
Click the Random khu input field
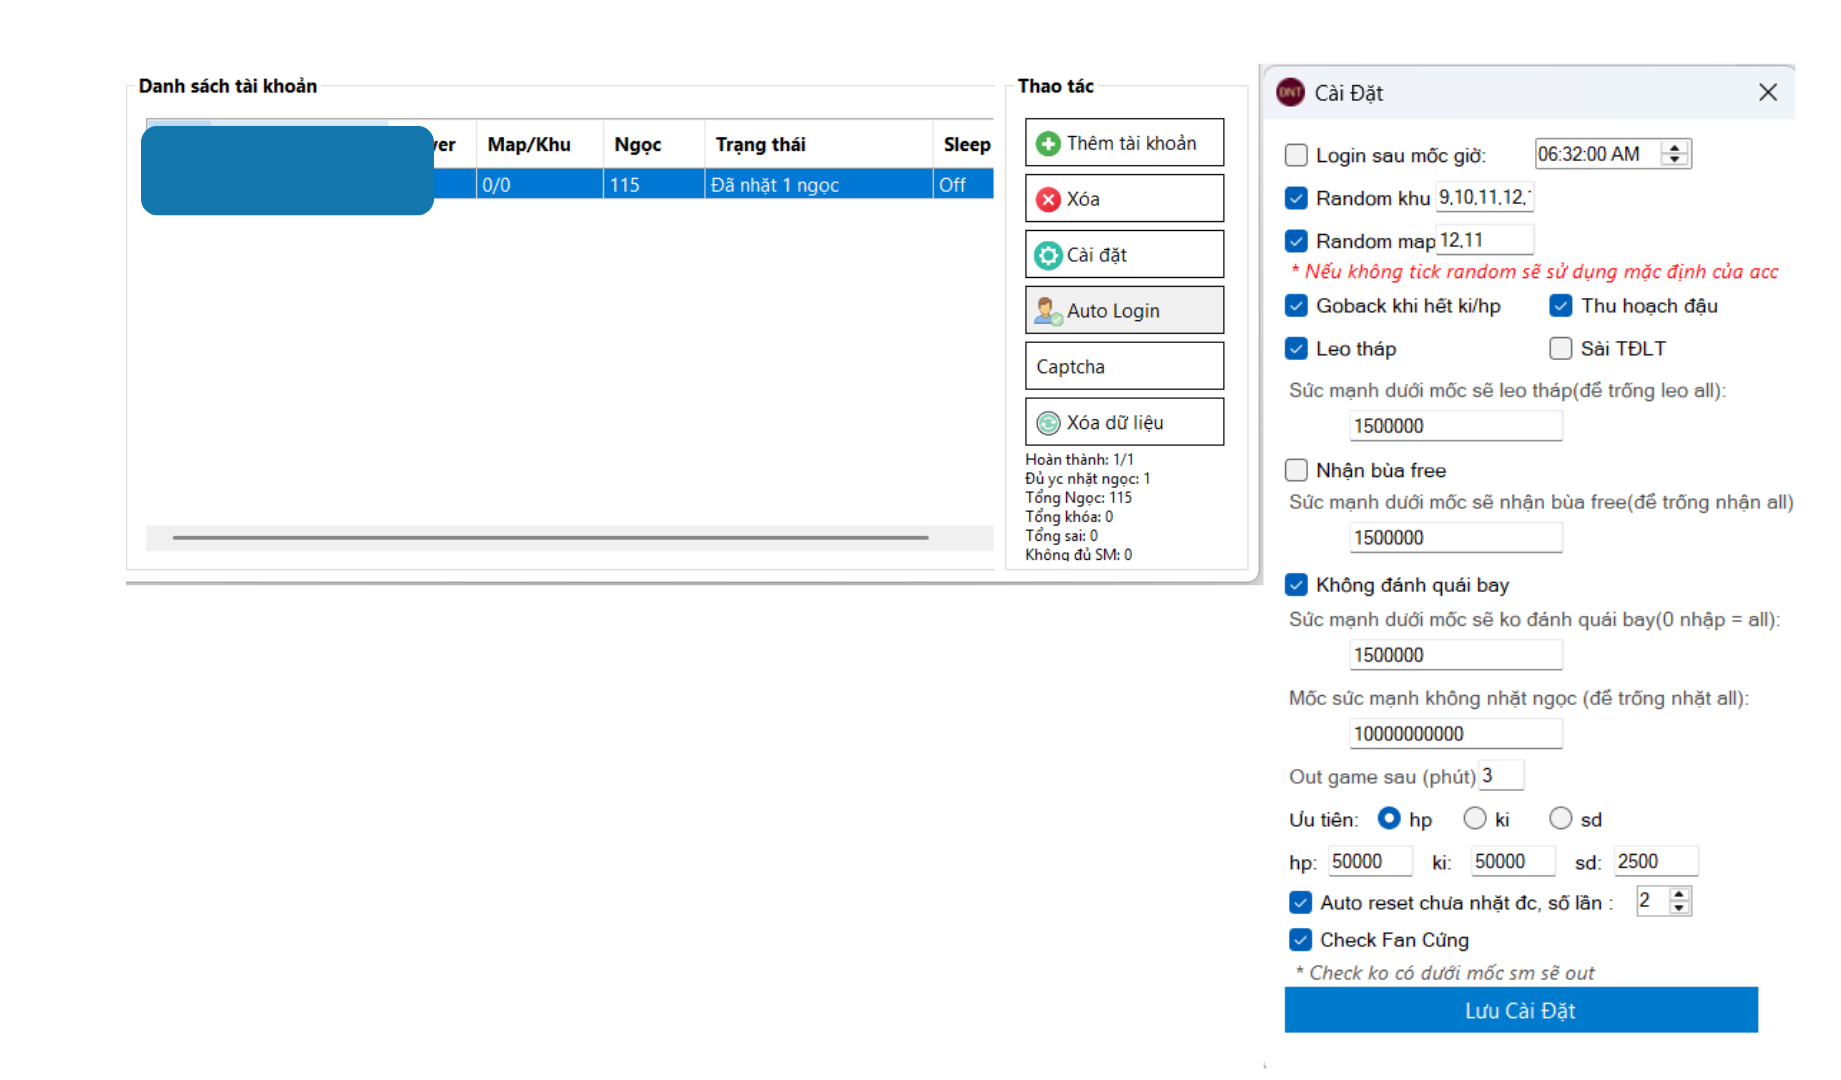1483,198
